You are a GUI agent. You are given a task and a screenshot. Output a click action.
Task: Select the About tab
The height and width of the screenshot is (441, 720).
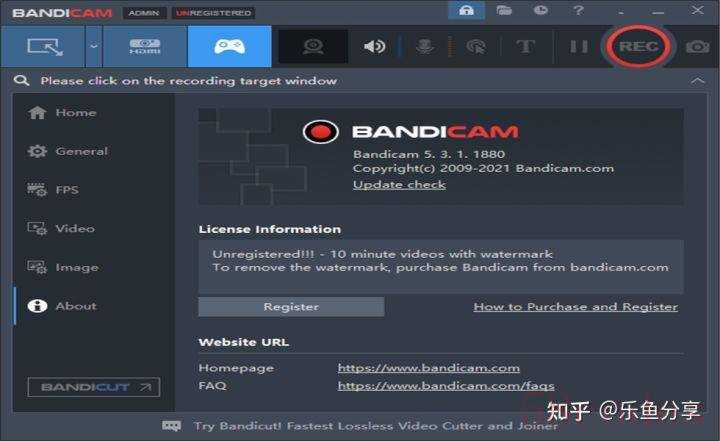pos(62,306)
